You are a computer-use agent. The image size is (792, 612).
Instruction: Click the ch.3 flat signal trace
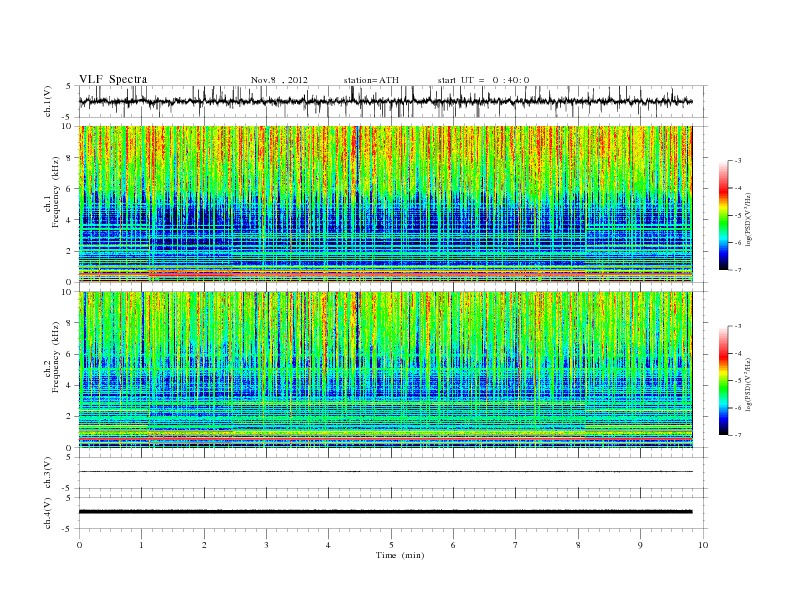click(385, 472)
